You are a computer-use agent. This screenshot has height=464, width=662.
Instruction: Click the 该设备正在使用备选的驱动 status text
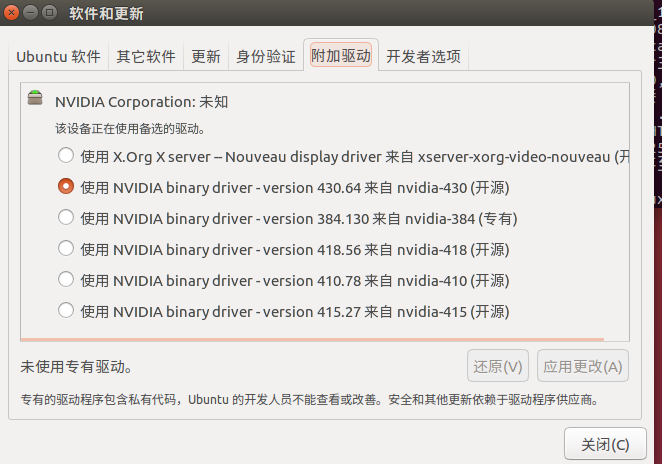[130, 128]
